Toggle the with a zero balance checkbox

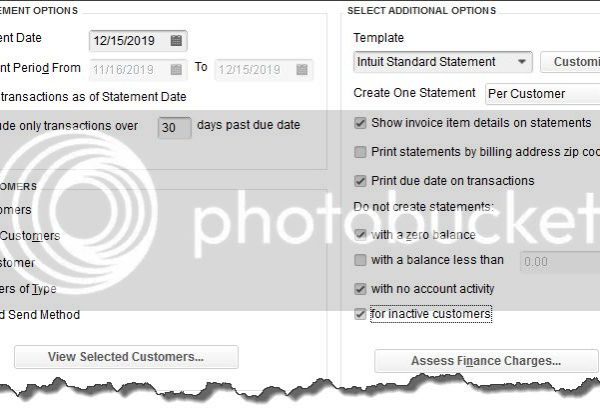coord(360,234)
